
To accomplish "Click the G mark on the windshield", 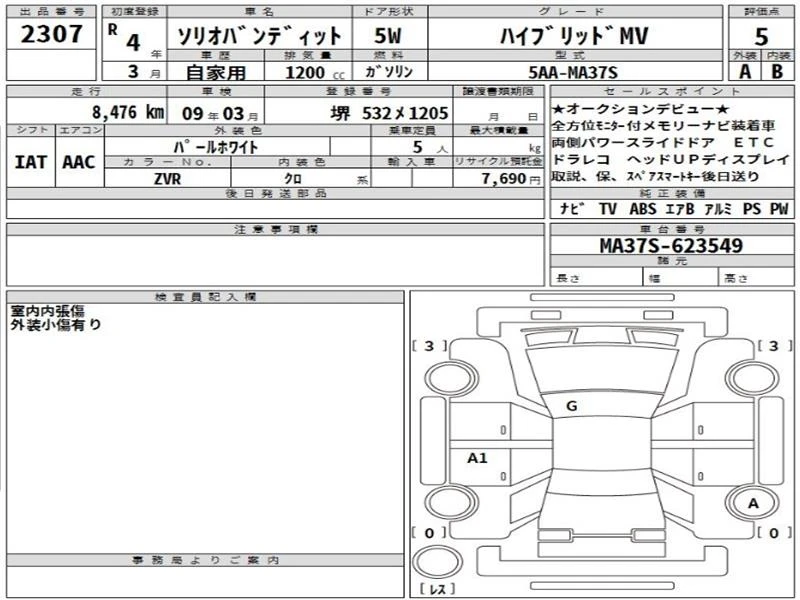I will click(x=571, y=405).
